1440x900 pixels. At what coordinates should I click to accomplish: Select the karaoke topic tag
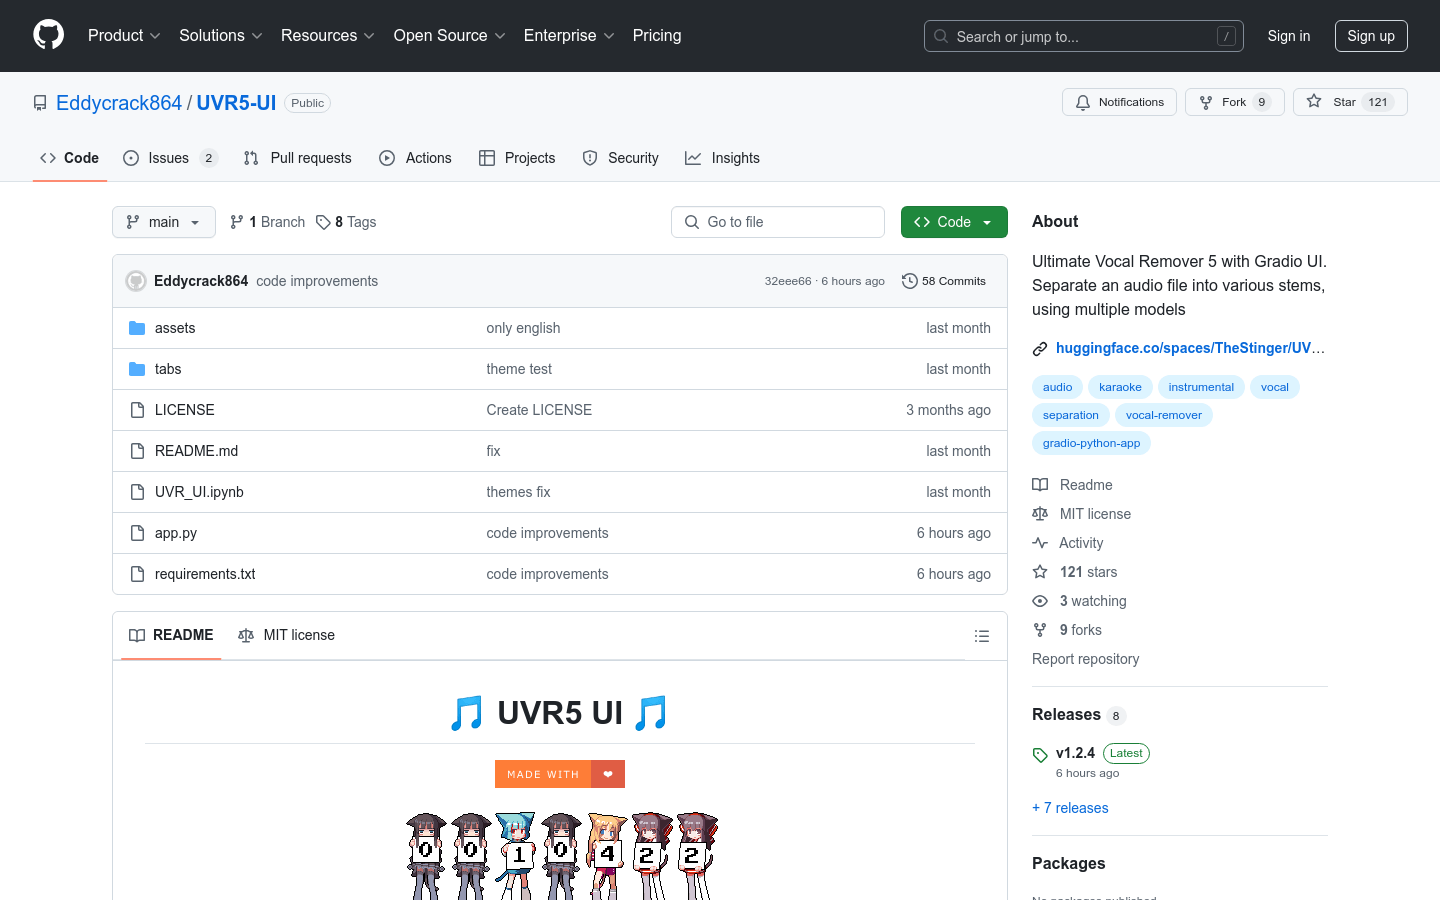tap(1120, 387)
